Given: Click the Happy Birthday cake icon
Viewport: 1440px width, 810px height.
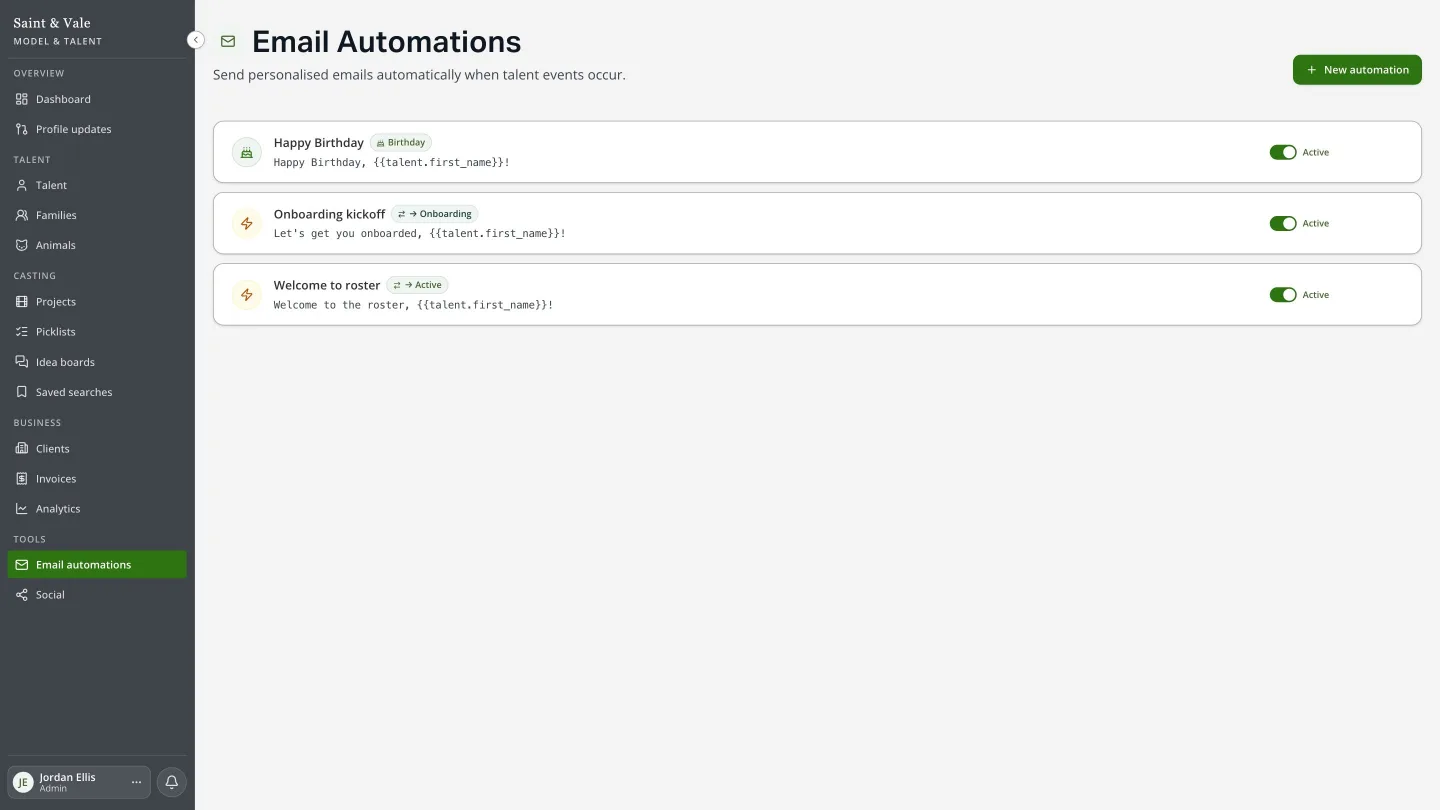Looking at the screenshot, I should pos(247,152).
